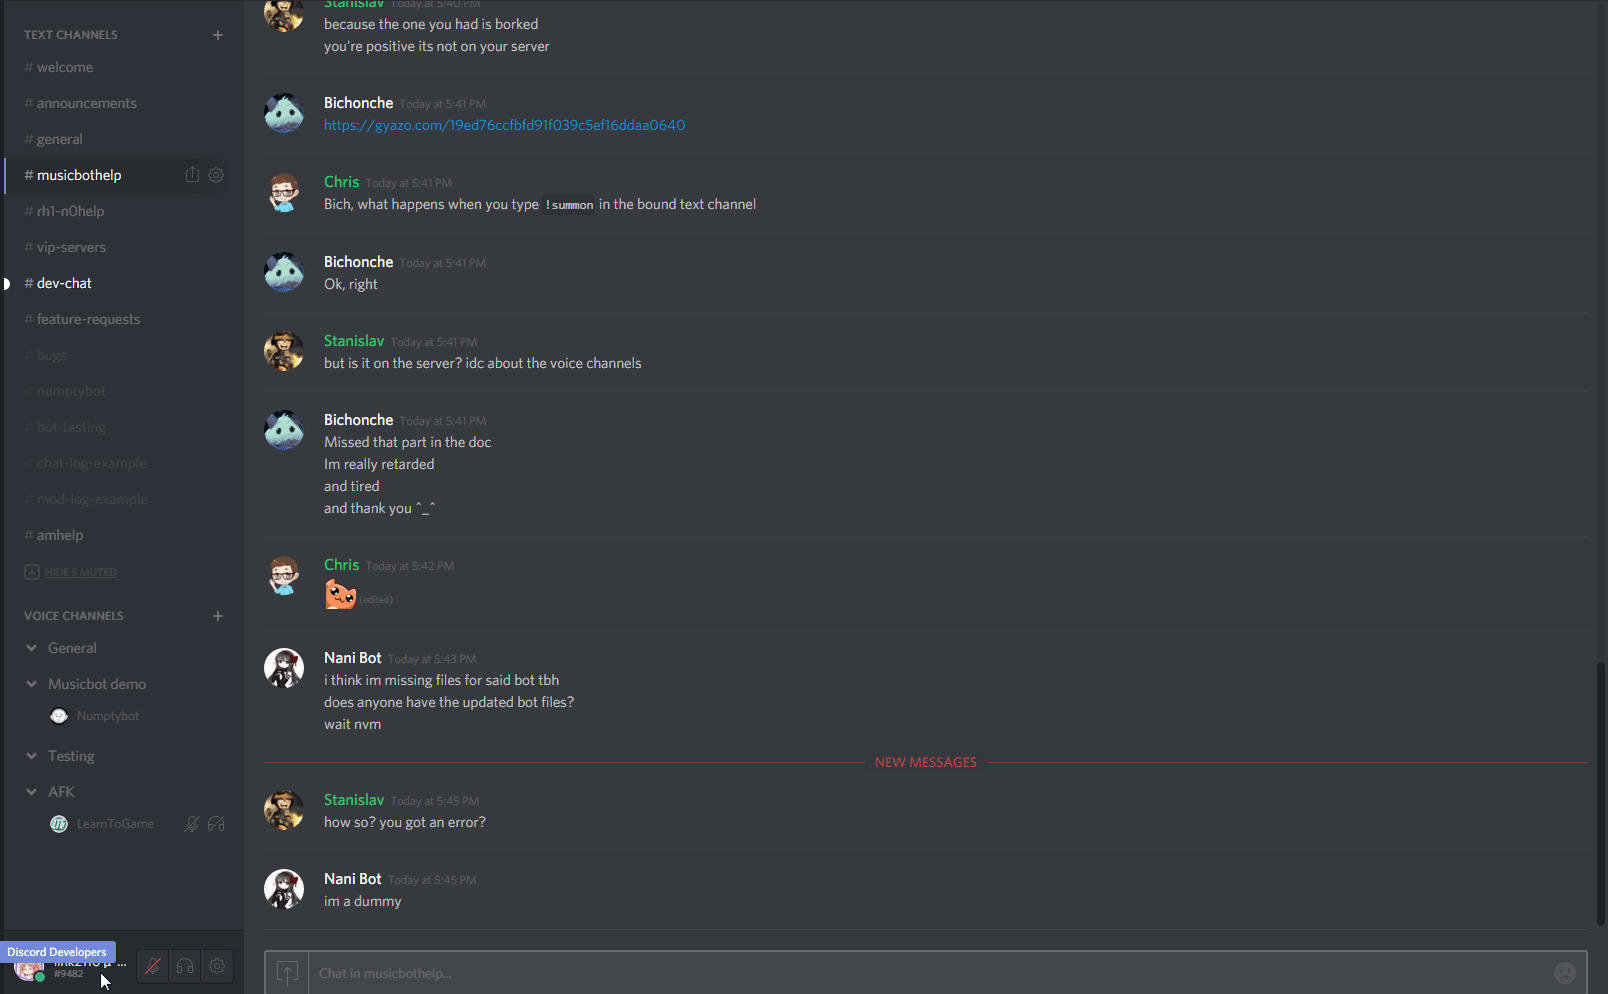Create a new text channel with plus icon
This screenshot has height=994, width=1608.
click(218, 35)
